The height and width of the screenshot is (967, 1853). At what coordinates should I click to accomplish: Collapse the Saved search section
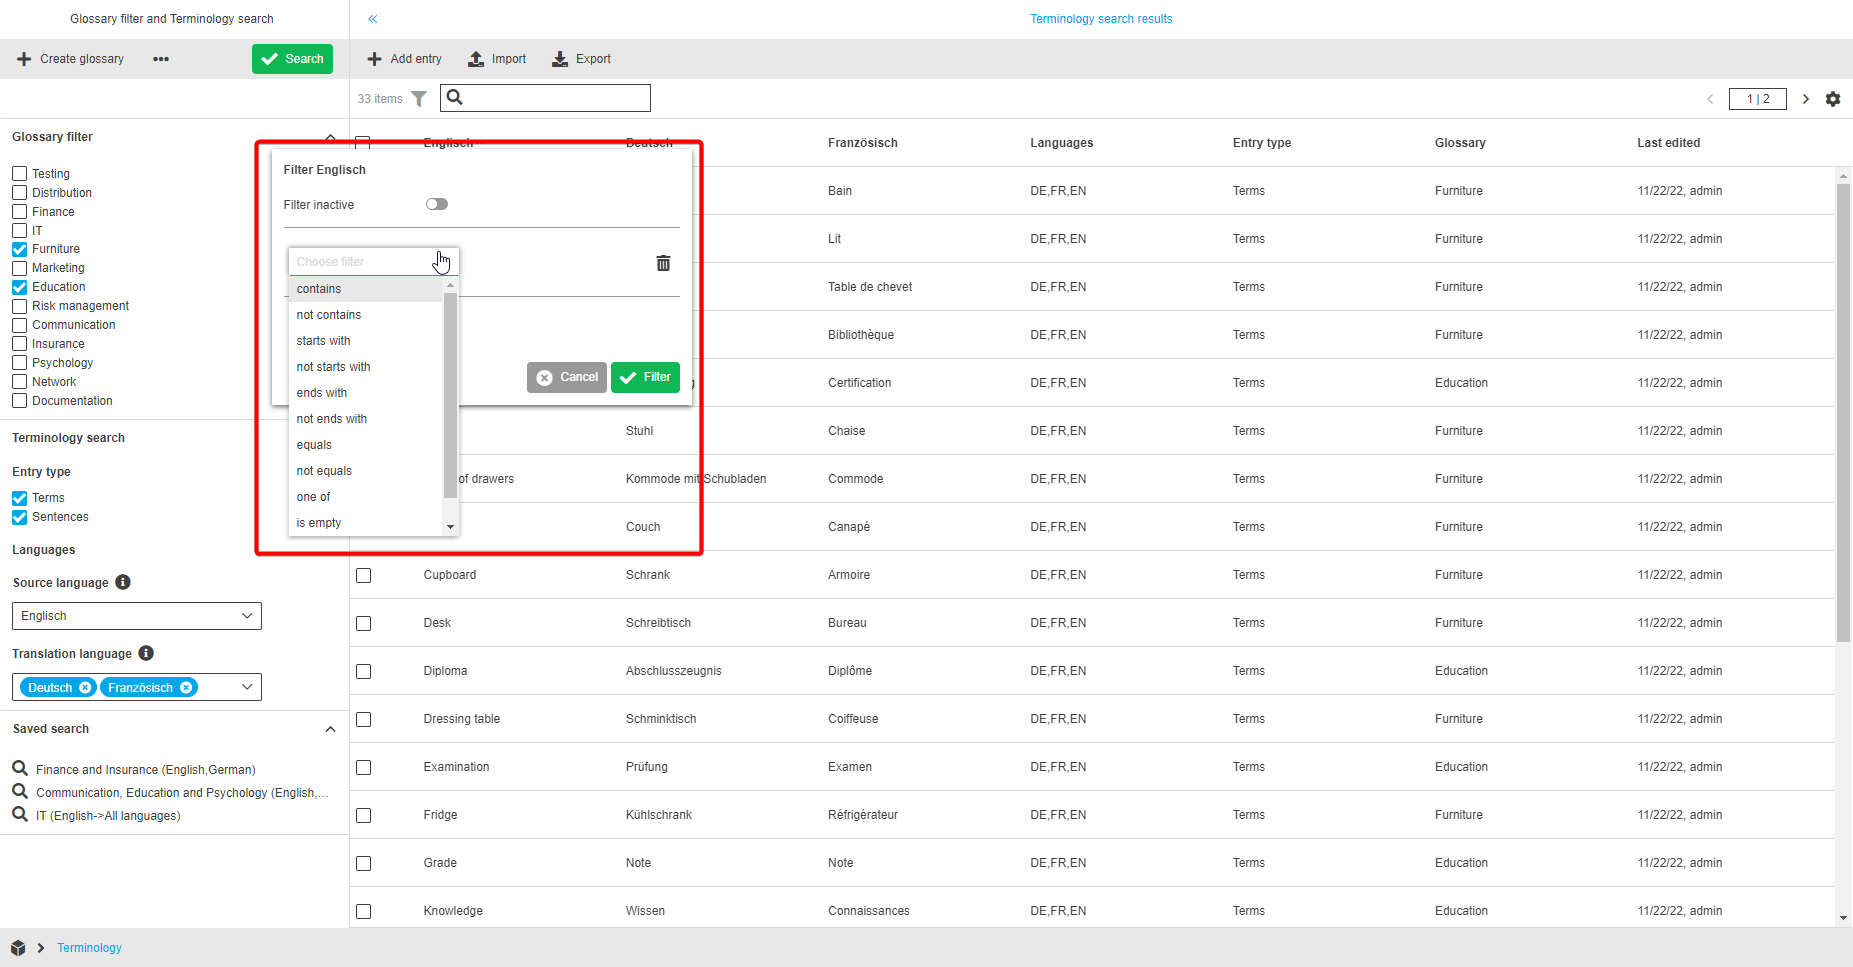(330, 729)
